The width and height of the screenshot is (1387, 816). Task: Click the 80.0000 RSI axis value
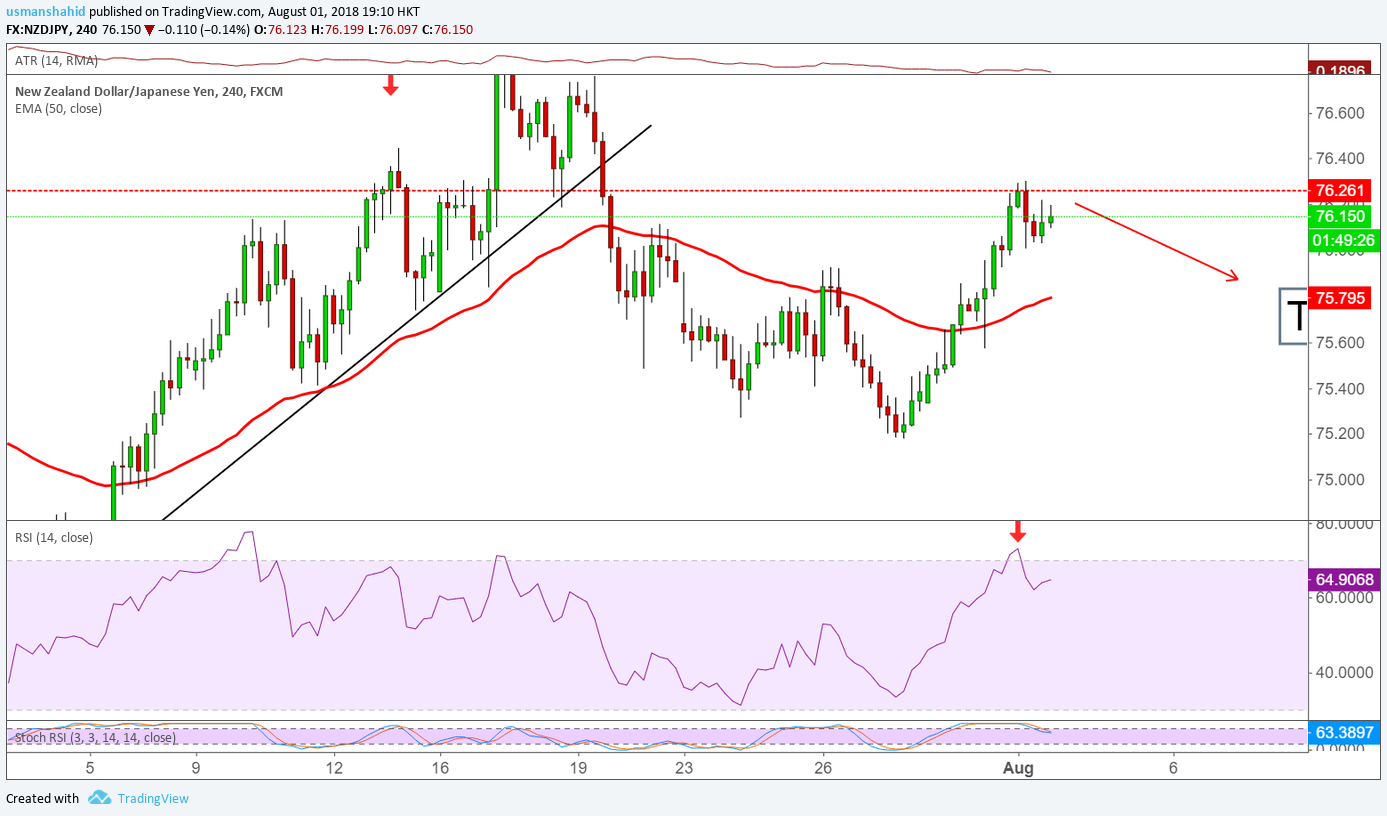coord(1344,523)
